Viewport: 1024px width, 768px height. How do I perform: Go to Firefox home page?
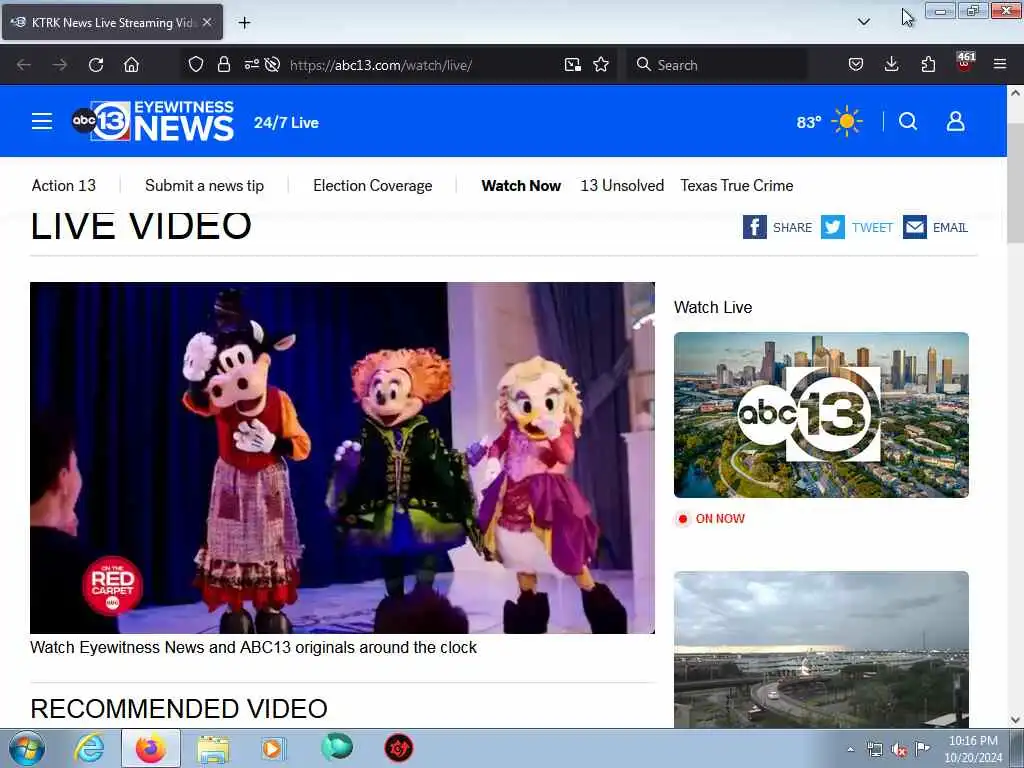point(131,65)
